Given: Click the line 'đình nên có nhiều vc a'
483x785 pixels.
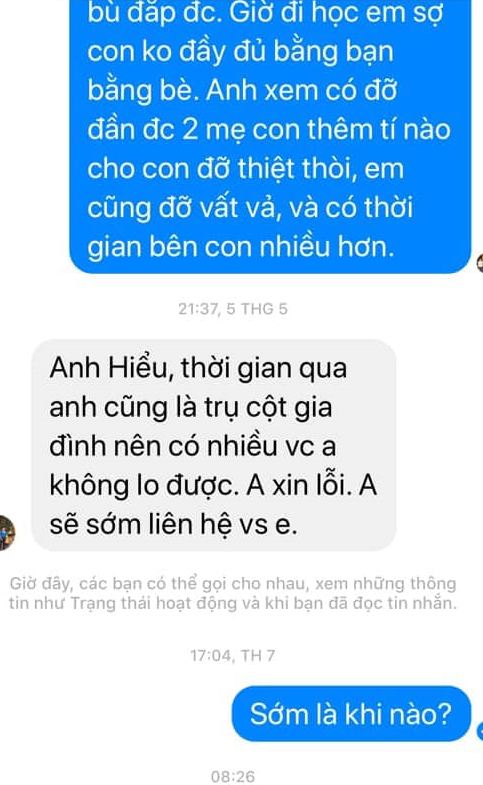Looking at the screenshot, I should [x=193, y=446].
